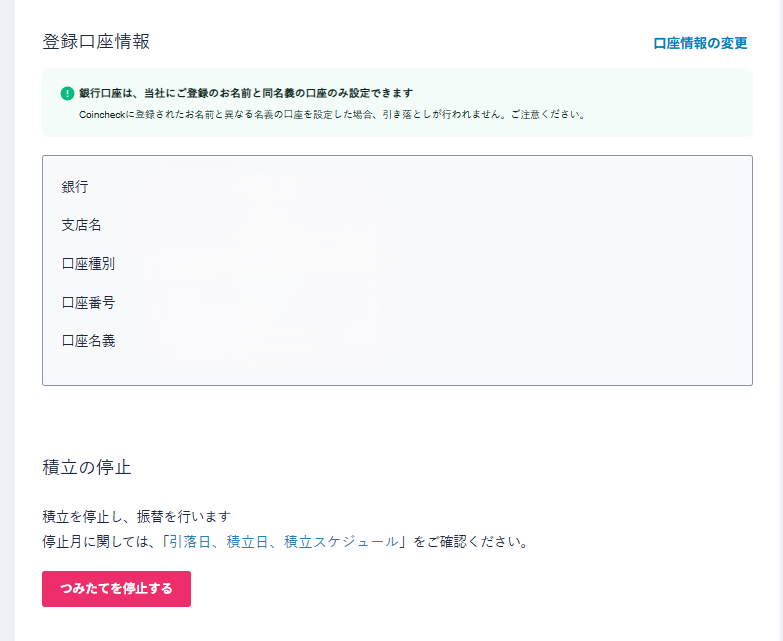This screenshot has width=783, height=641.
Task: Open the 引落日、積立日、積立スケジュール link
Action: click(284, 542)
